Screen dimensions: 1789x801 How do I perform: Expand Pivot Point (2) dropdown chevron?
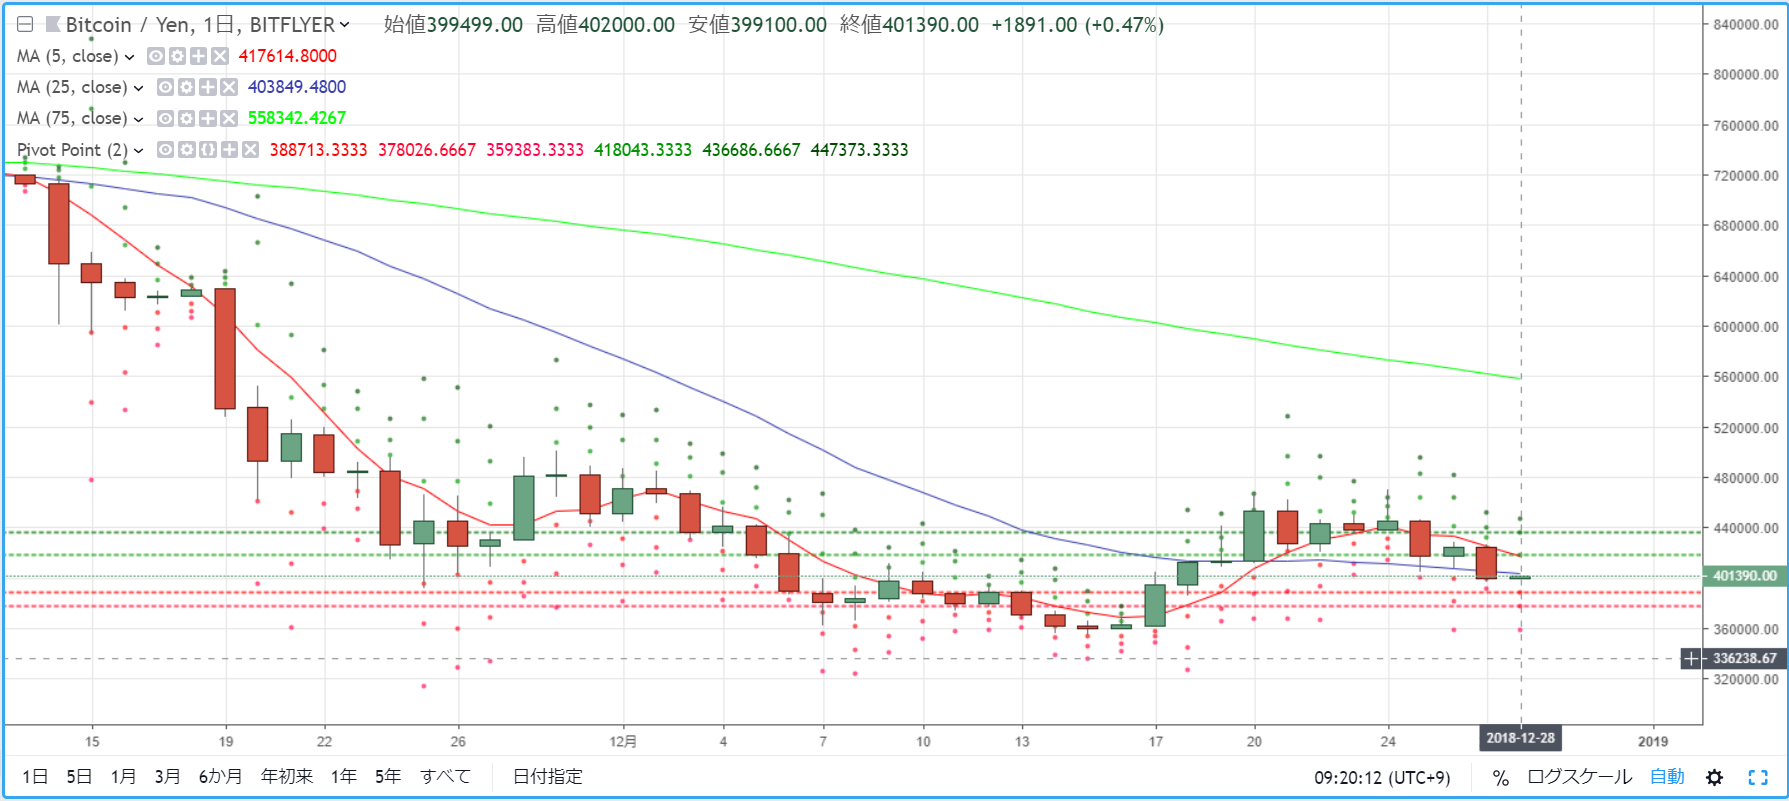138,150
